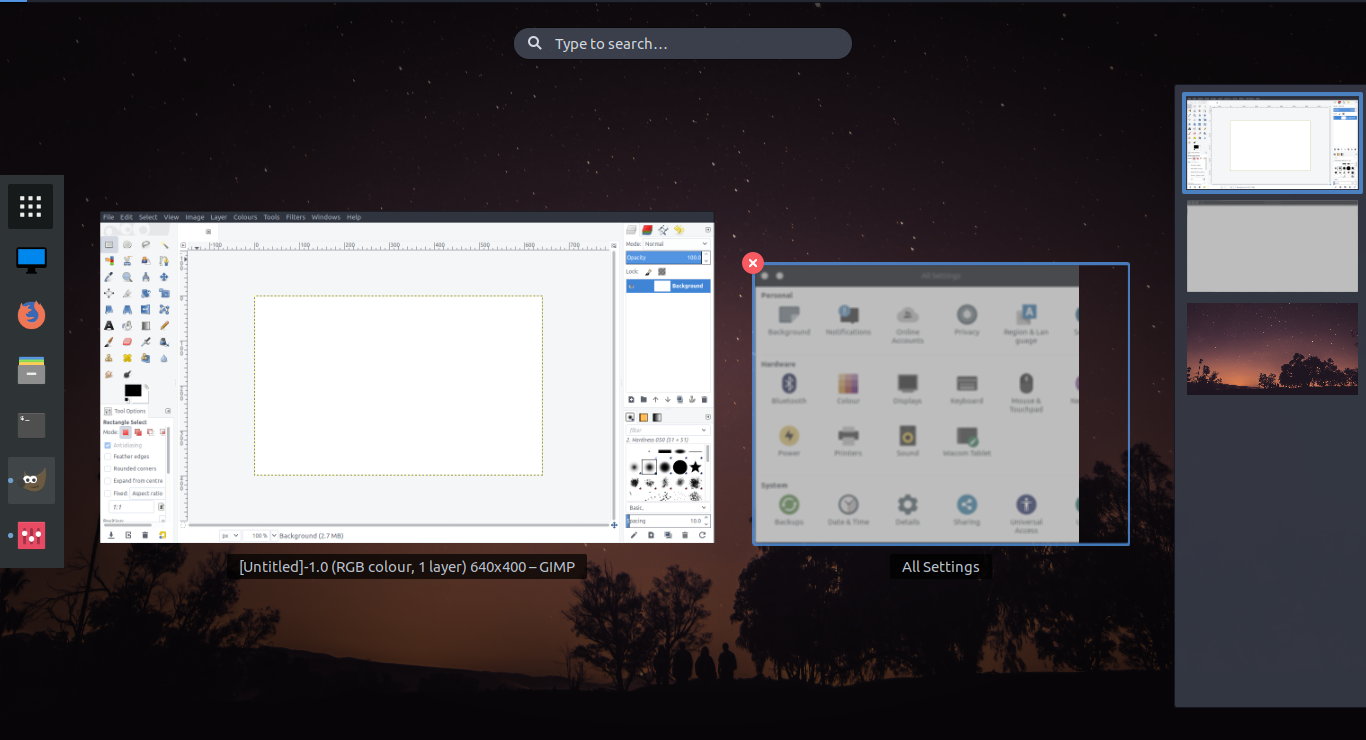Delete the selected layer
The image size is (1366, 740).
point(704,399)
